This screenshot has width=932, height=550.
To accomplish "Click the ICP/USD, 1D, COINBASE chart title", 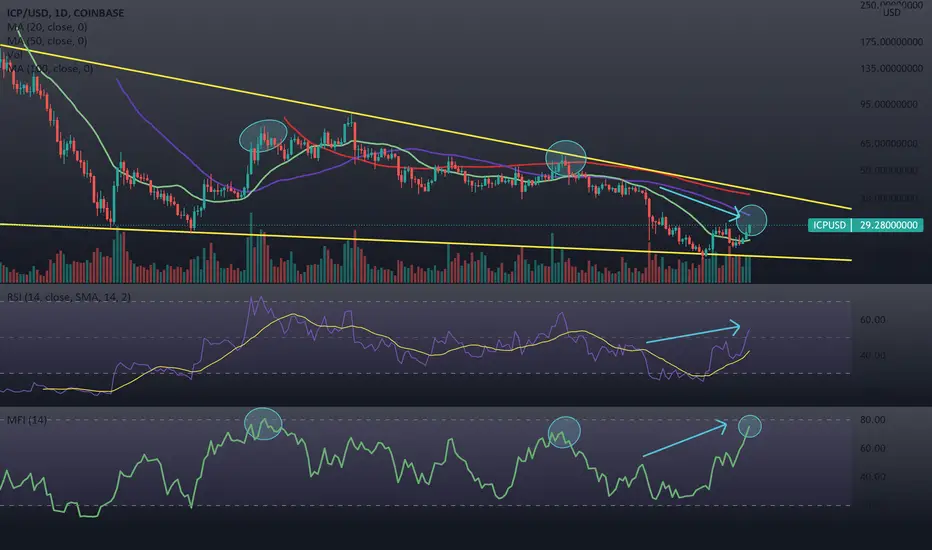I will click(x=65, y=12).
